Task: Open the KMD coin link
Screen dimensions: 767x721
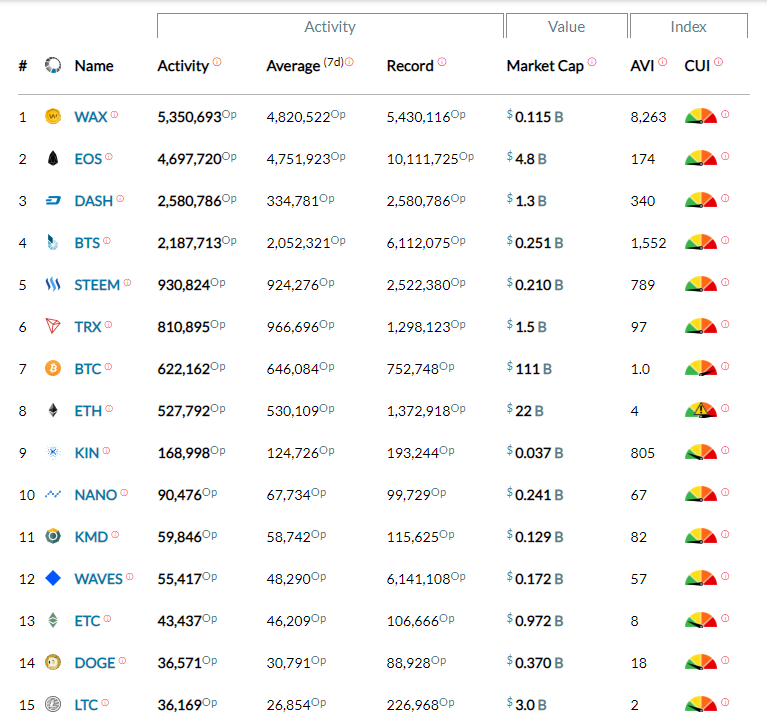Action: tap(91, 537)
